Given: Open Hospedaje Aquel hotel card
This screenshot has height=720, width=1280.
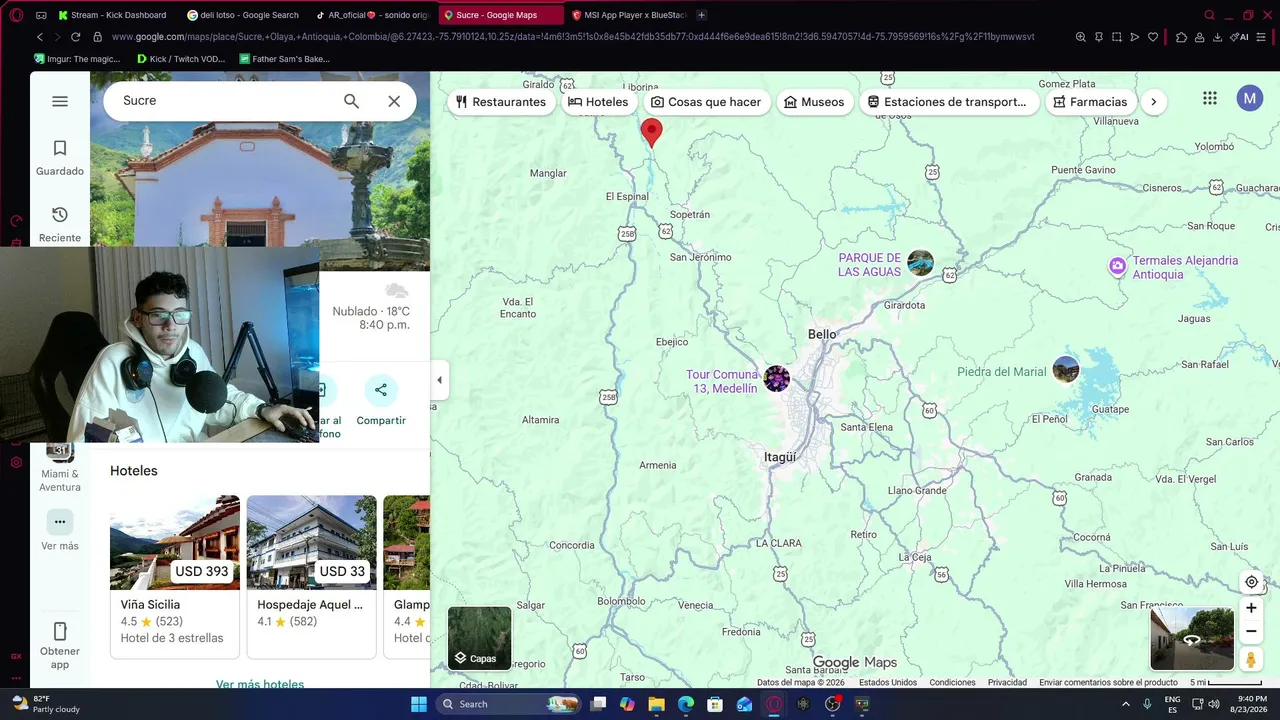Looking at the screenshot, I should point(312,577).
